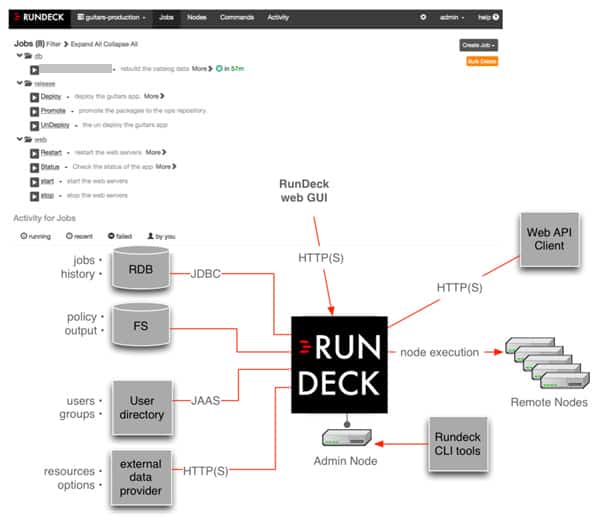Run the Deploy job with its play icon
Image resolution: width=602 pixels, height=528 pixels.
(x=35, y=96)
